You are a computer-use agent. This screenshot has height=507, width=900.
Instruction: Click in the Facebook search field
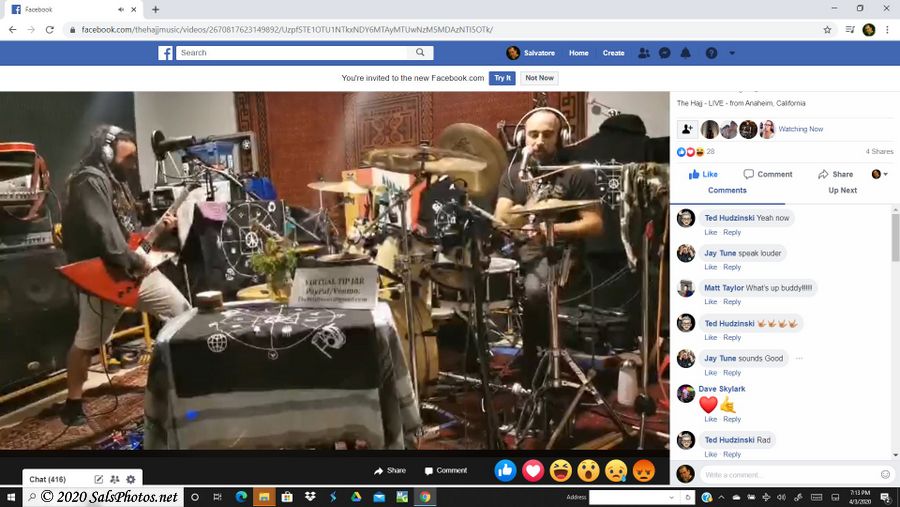pos(300,53)
